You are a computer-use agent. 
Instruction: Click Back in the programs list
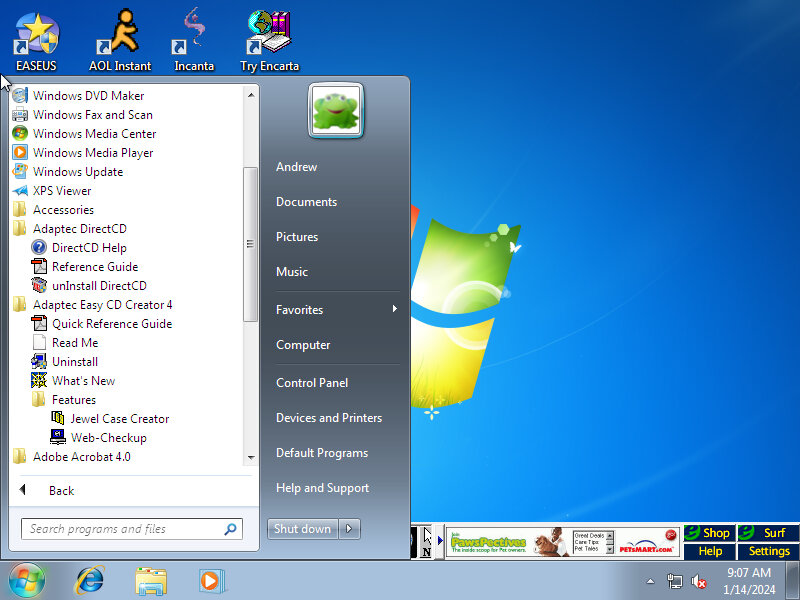[61, 491]
